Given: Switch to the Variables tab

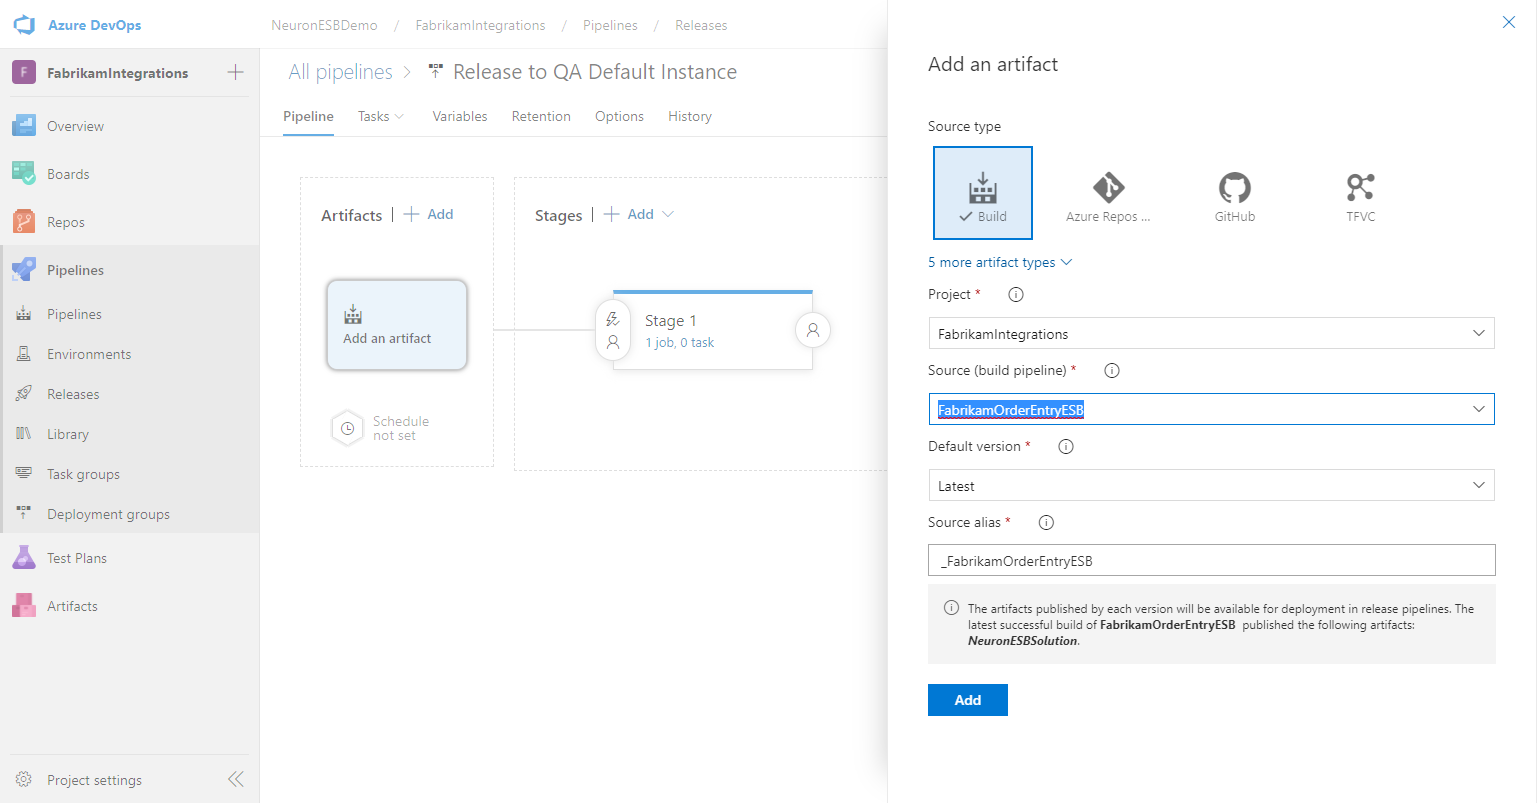Looking at the screenshot, I should [460, 116].
